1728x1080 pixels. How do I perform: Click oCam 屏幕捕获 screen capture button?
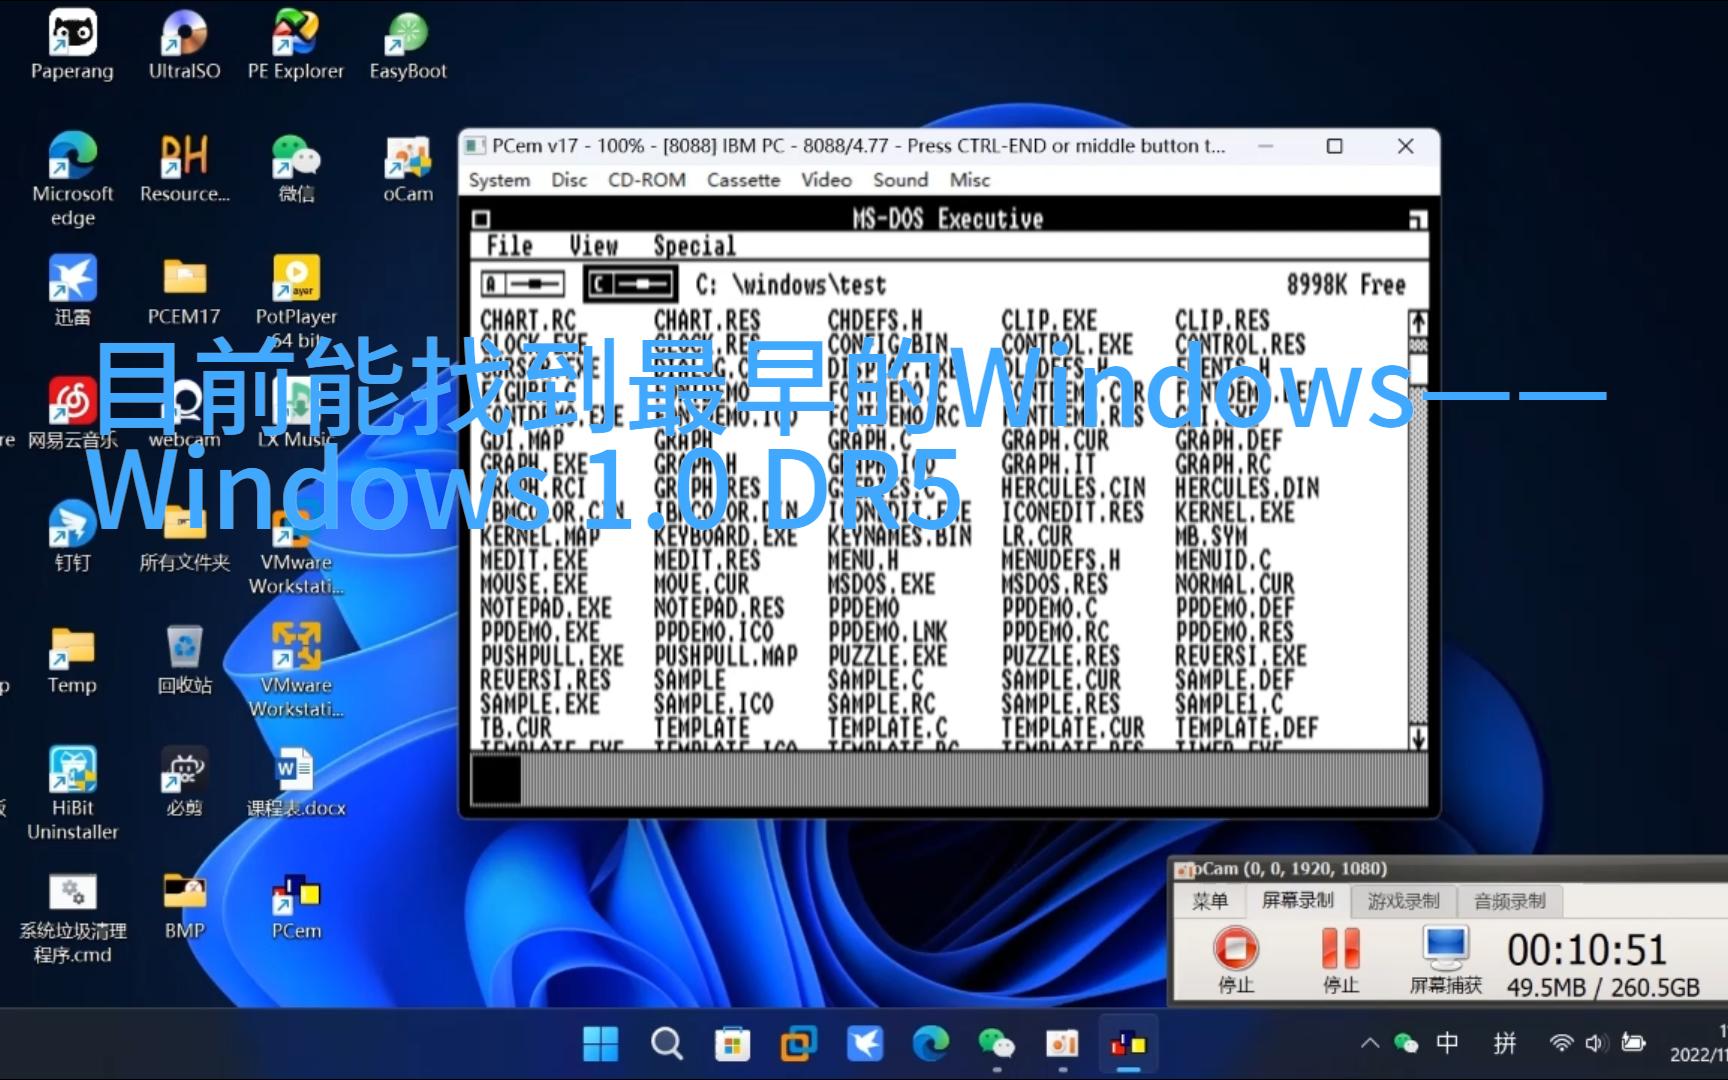[x=1446, y=960]
